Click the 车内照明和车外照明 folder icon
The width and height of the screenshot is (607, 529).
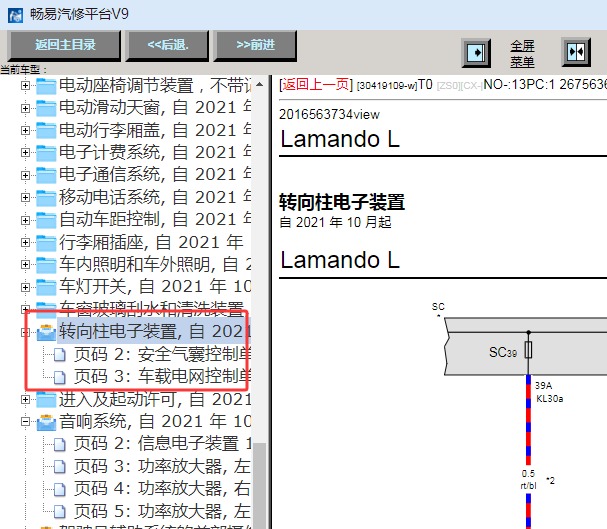click(46, 265)
